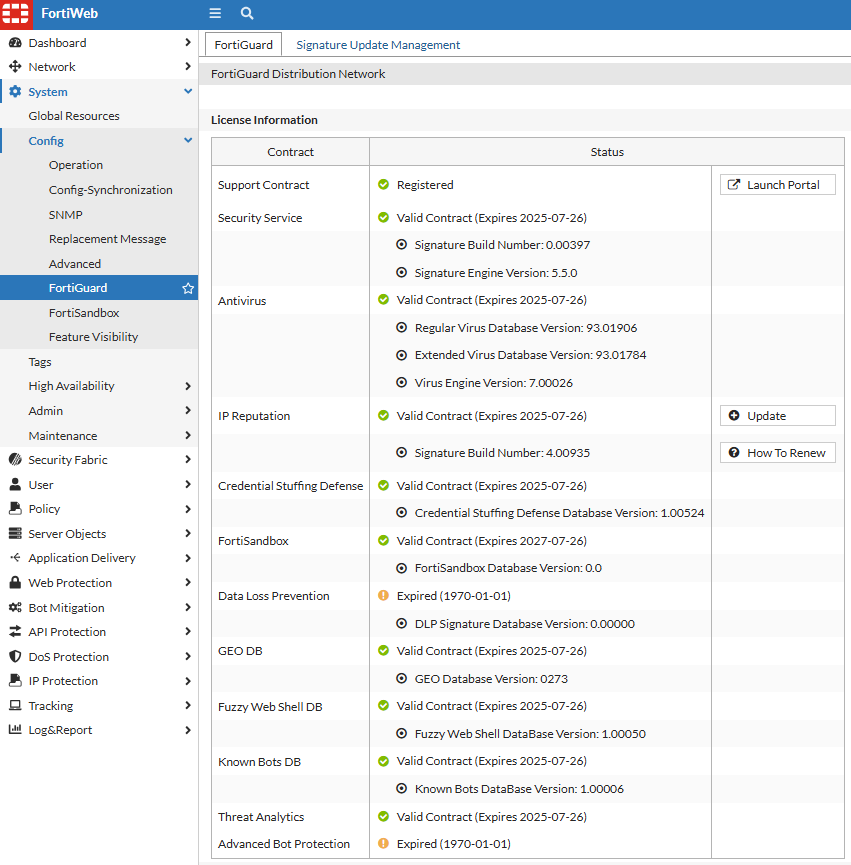Click 'Valid Contract (Expires 2027-07-26)' text

click(x=491, y=541)
